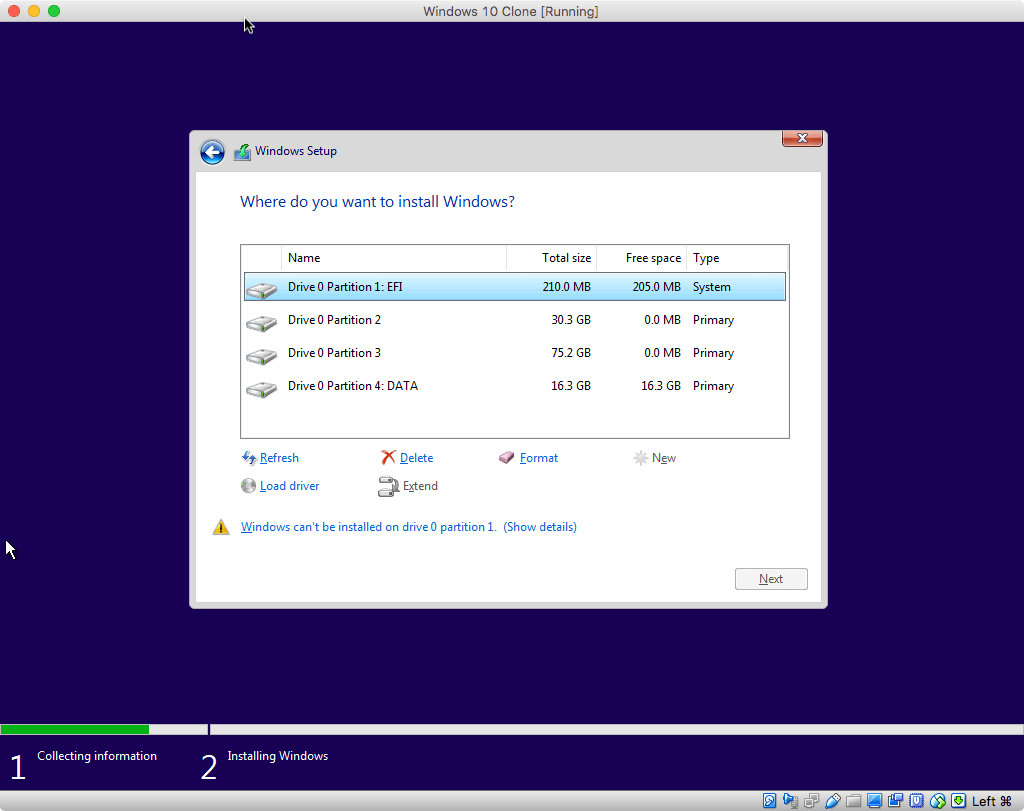Click the red X Delete icon

pos(389,458)
